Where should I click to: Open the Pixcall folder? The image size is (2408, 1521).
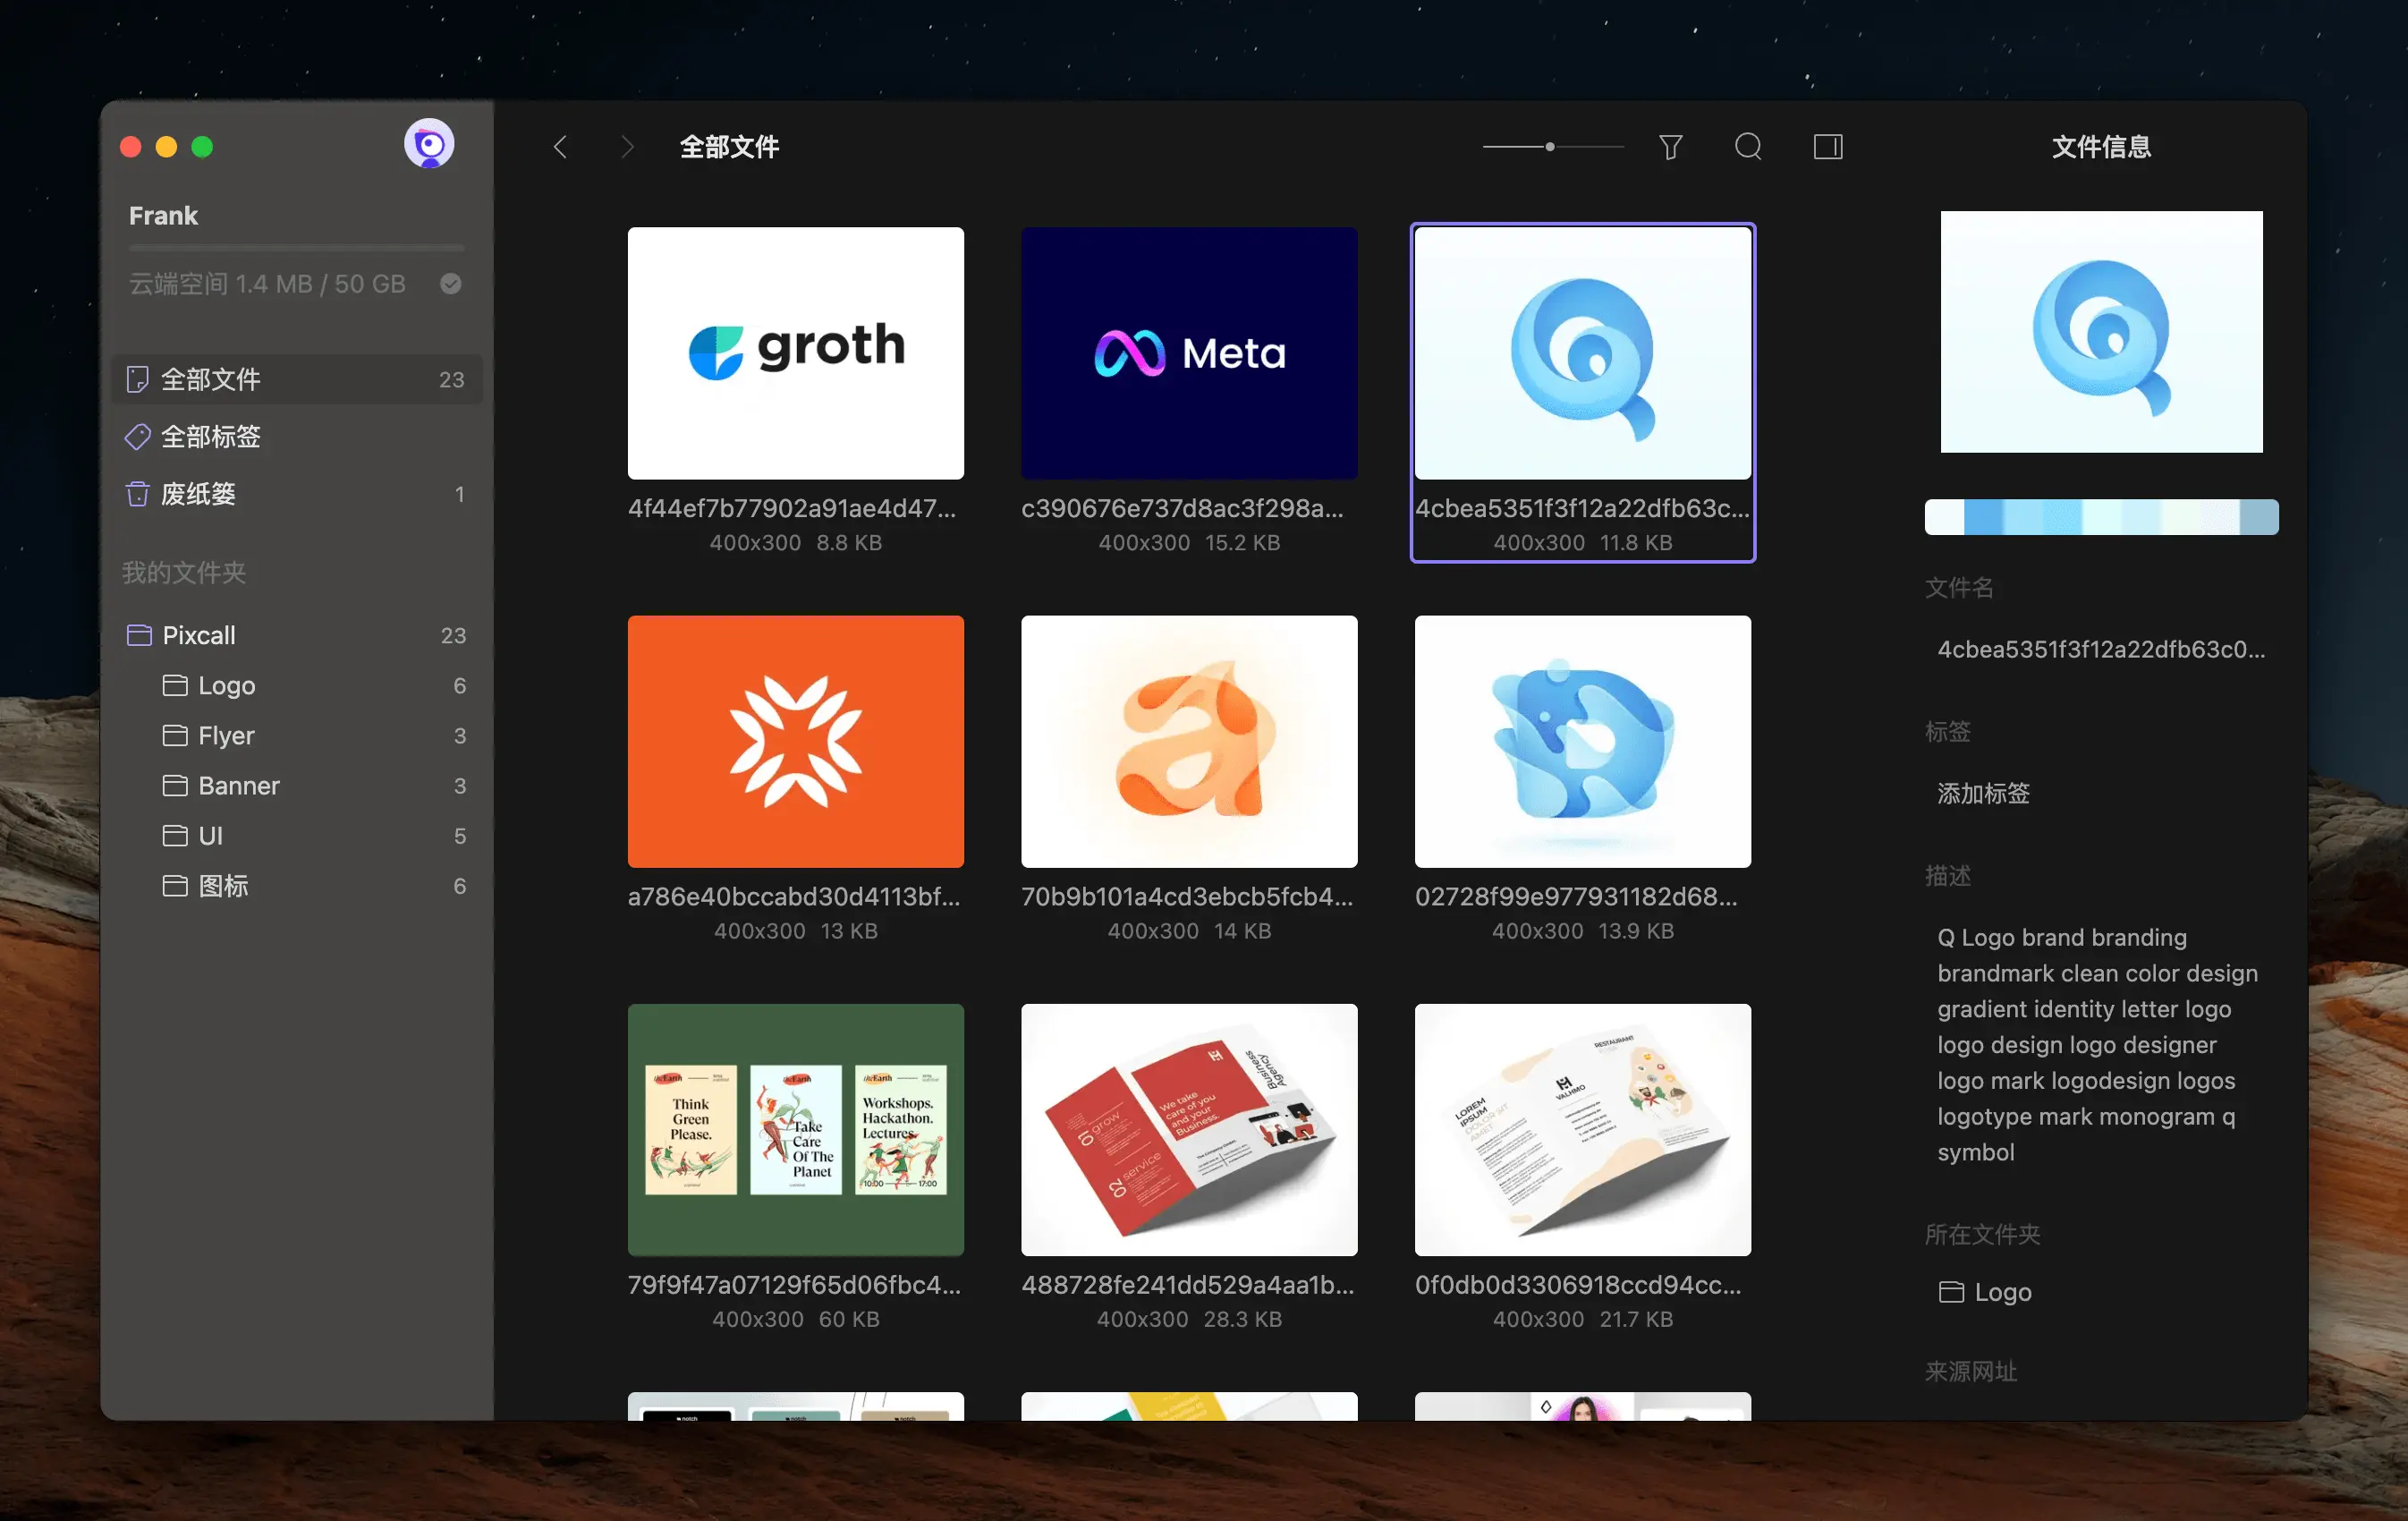pos(297,635)
